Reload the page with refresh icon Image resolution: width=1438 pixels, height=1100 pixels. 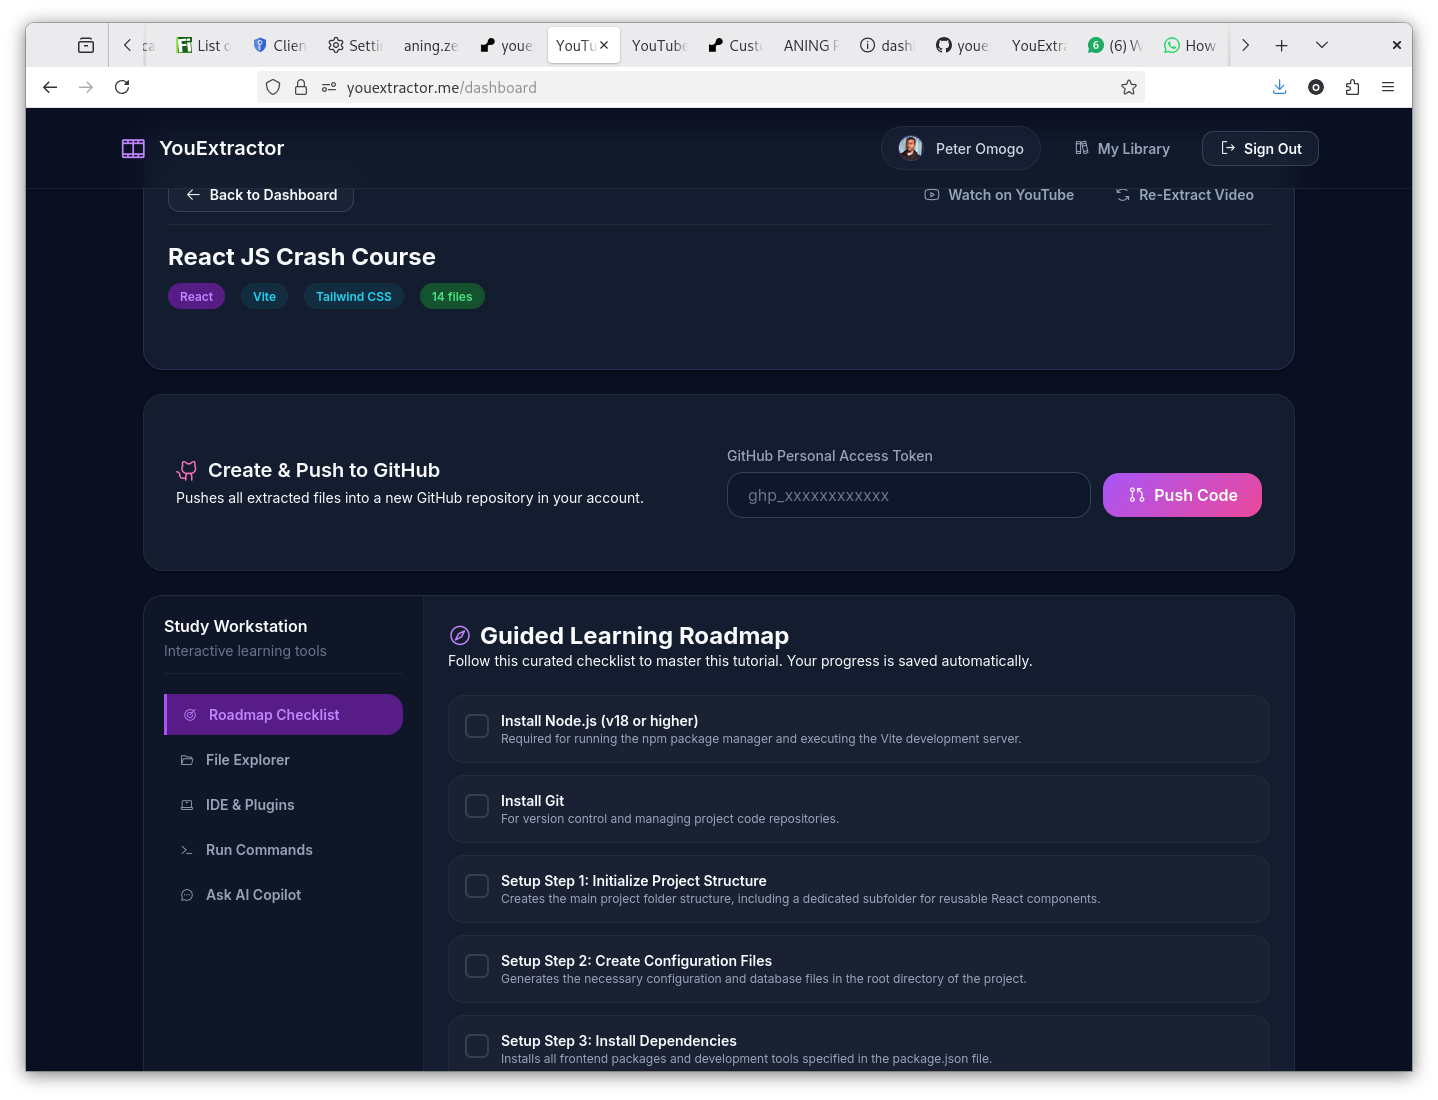click(122, 88)
